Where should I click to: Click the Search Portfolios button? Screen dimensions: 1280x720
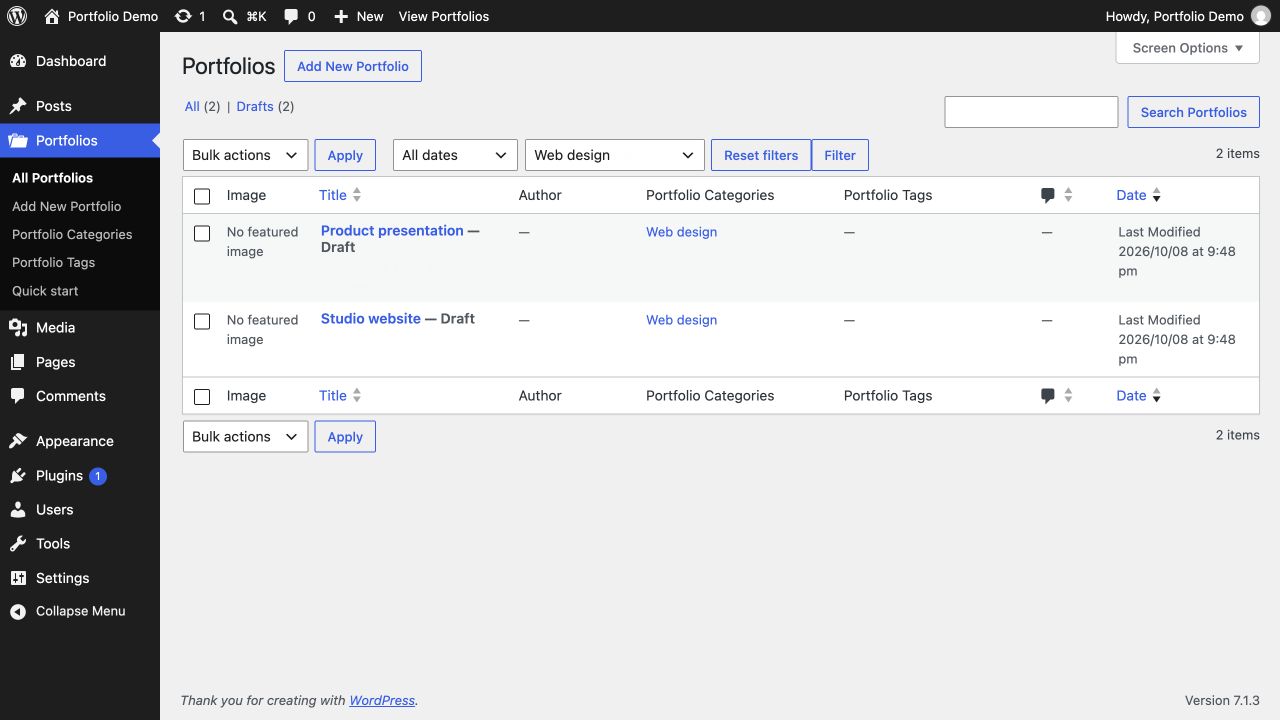point(1193,112)
